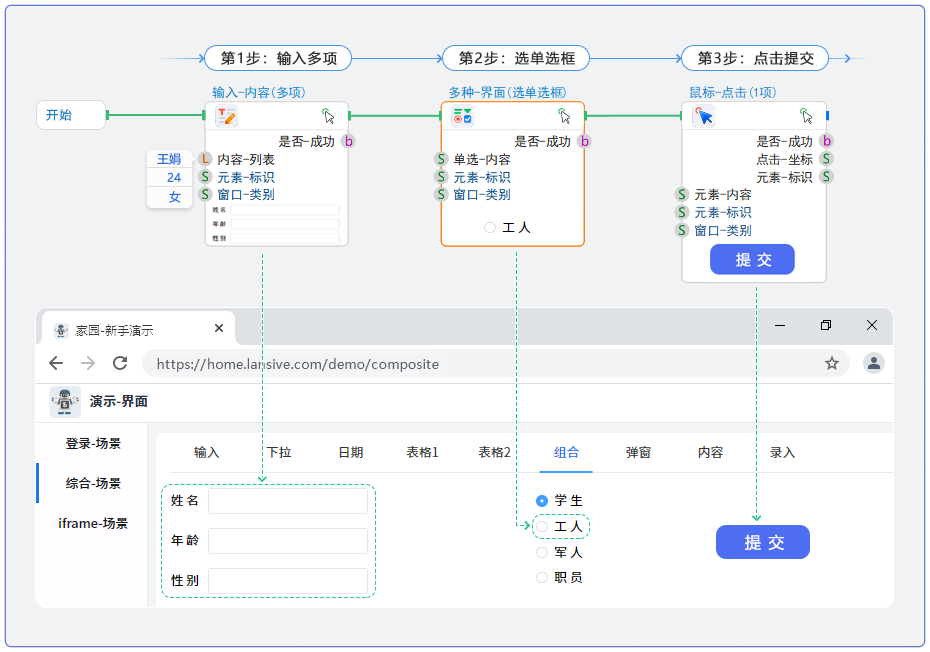Click the input-content node pencil icon
The image size is (930, 652).
(x=226, y=116)
